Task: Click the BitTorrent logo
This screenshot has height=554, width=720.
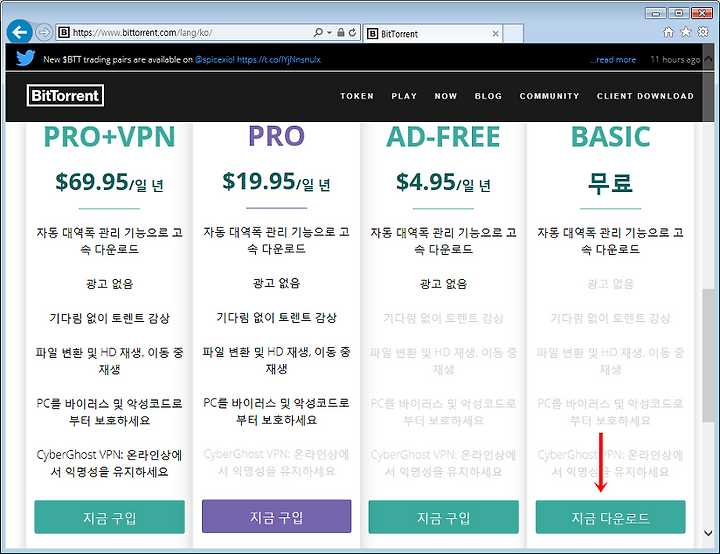Action: [x=65, y=95]
